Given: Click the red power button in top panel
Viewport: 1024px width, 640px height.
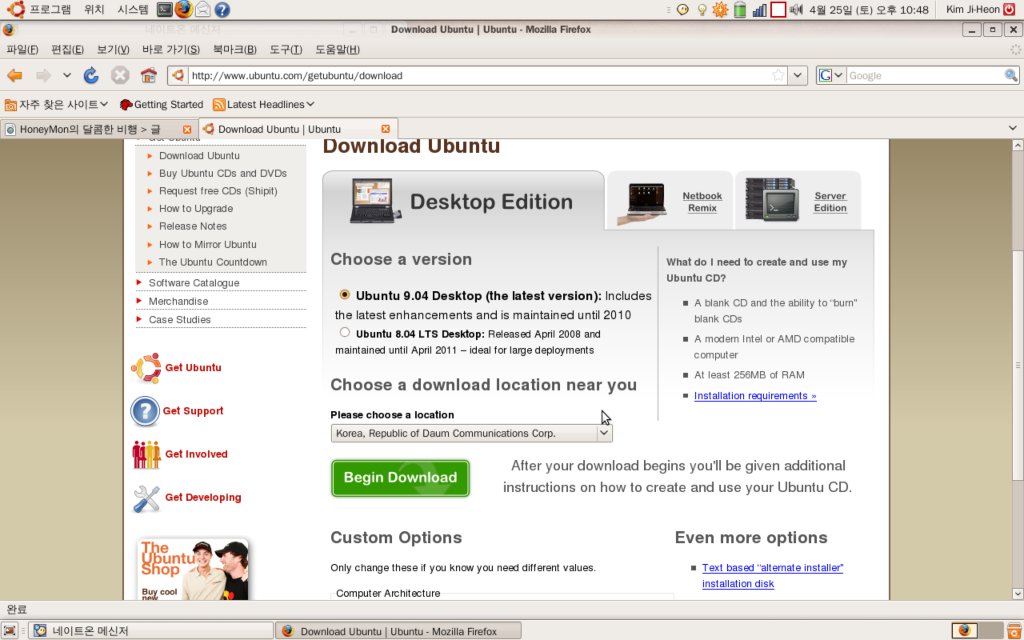Looking at the screenshot, I should (x=1010, y=10).
